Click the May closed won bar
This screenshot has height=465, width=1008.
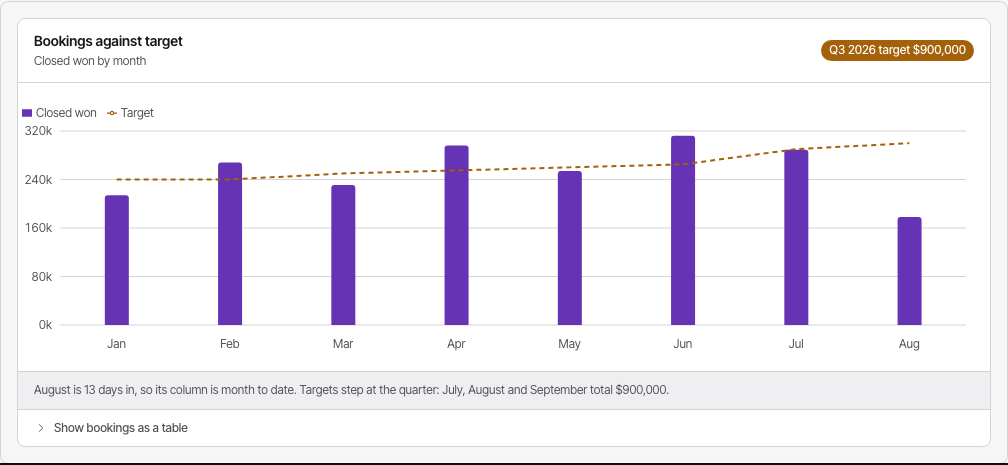coord(570,248)
